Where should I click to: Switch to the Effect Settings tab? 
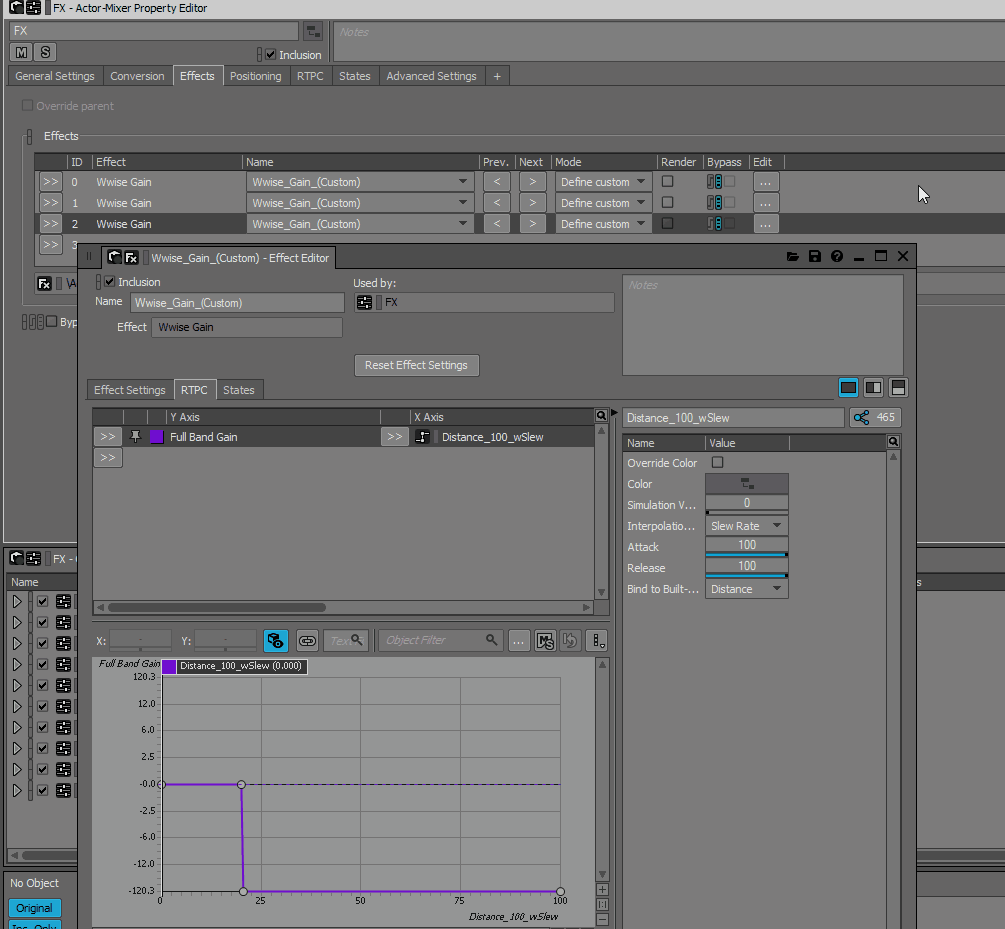click(x=129, y=390)
